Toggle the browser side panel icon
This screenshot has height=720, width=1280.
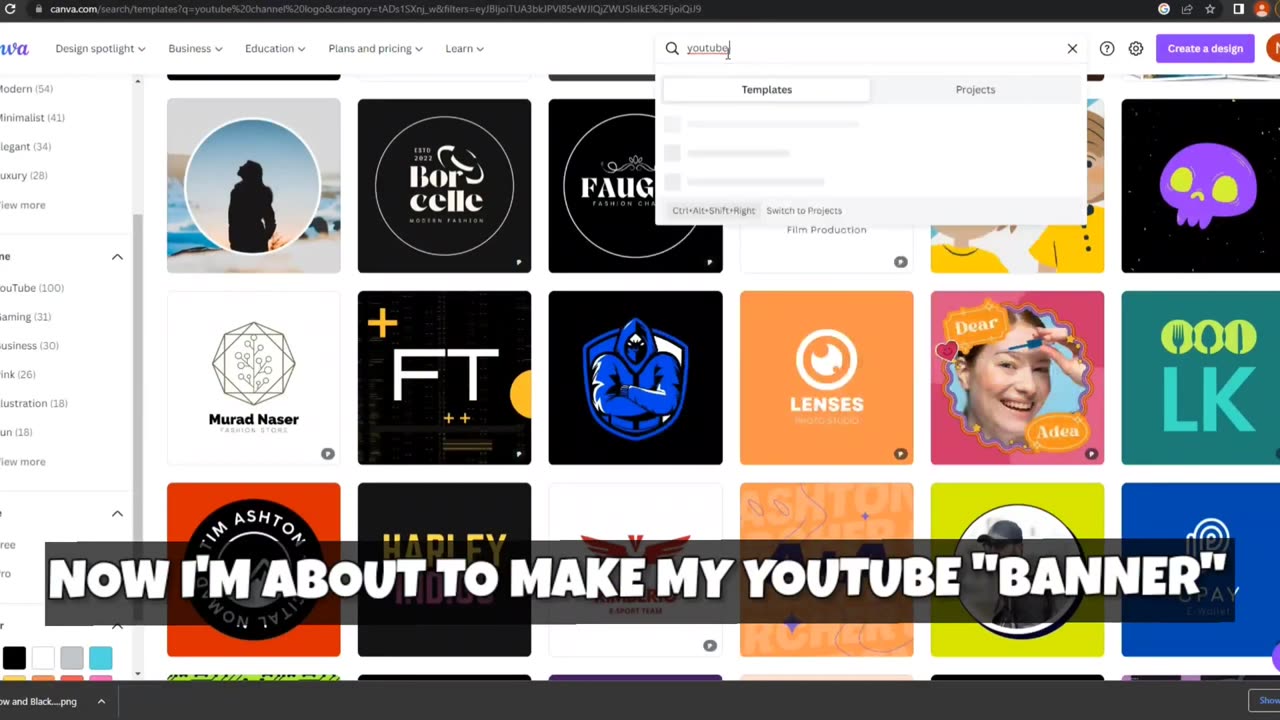coord(1238,9)
